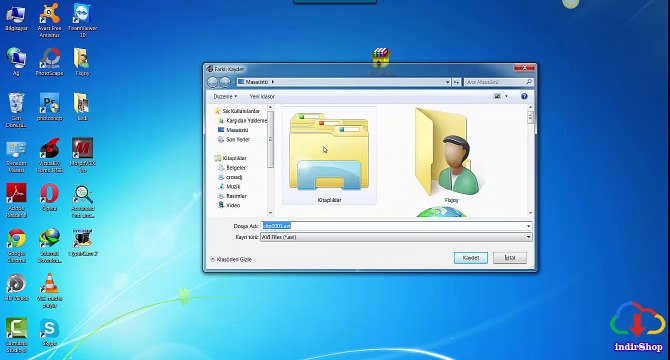Select Müzik in the navigation tree
670x360 pixels.
[x=229, y=187]
